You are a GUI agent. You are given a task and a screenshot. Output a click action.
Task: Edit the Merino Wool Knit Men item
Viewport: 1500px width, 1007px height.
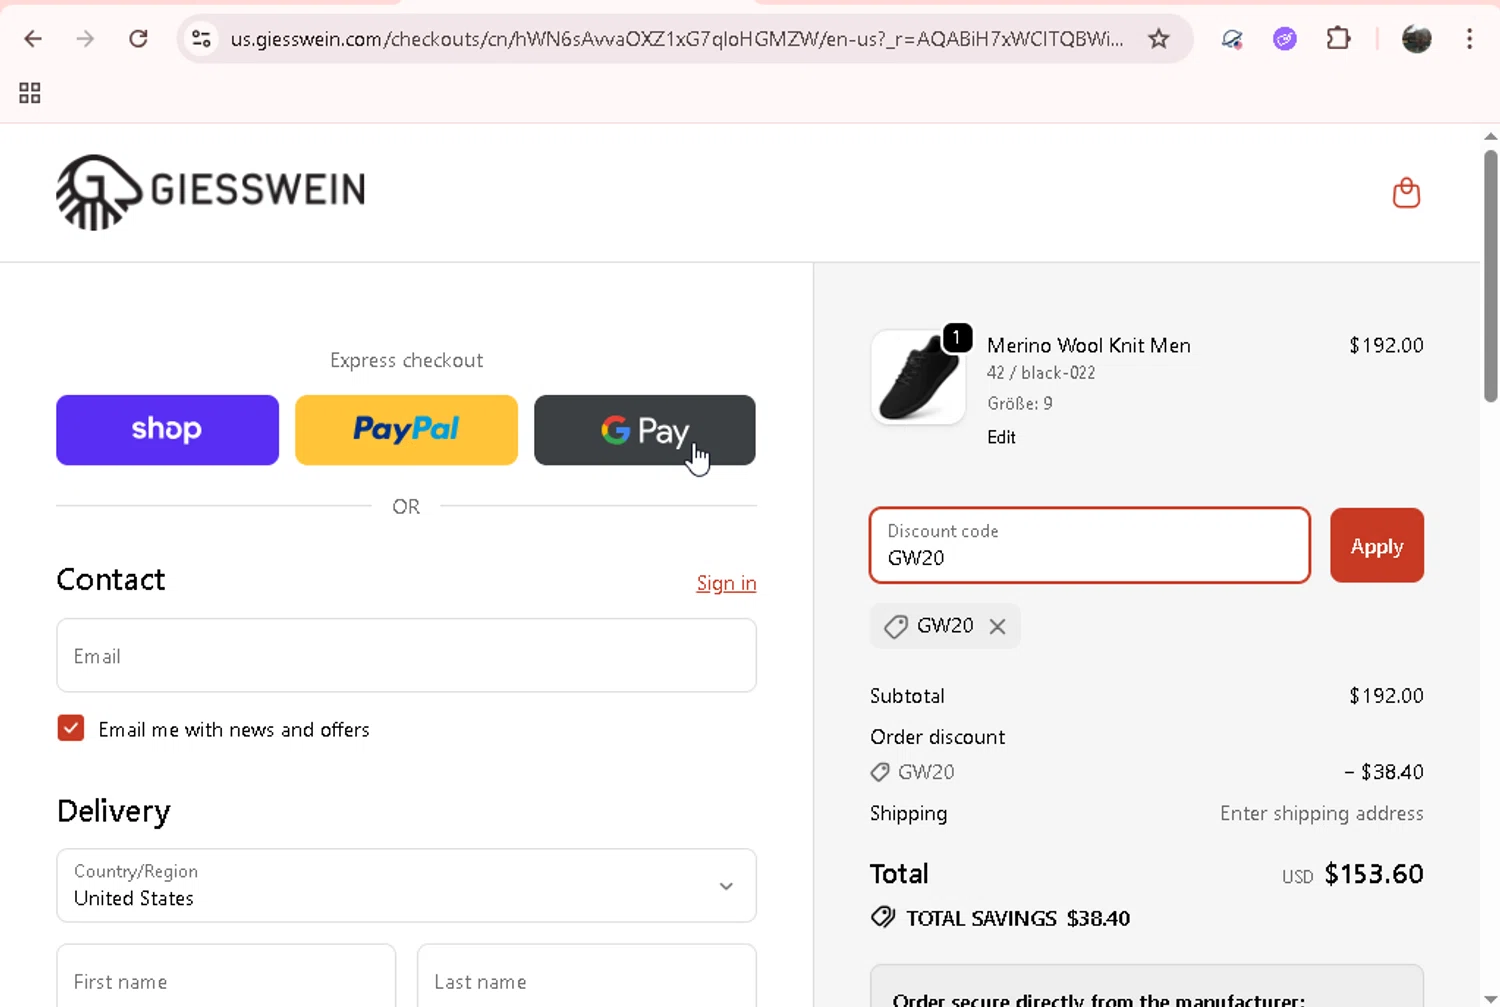[1001, 437]
